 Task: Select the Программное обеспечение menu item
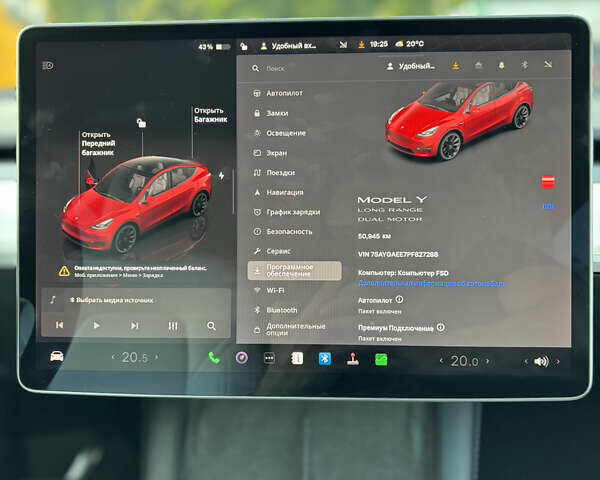tap(294, 271)
